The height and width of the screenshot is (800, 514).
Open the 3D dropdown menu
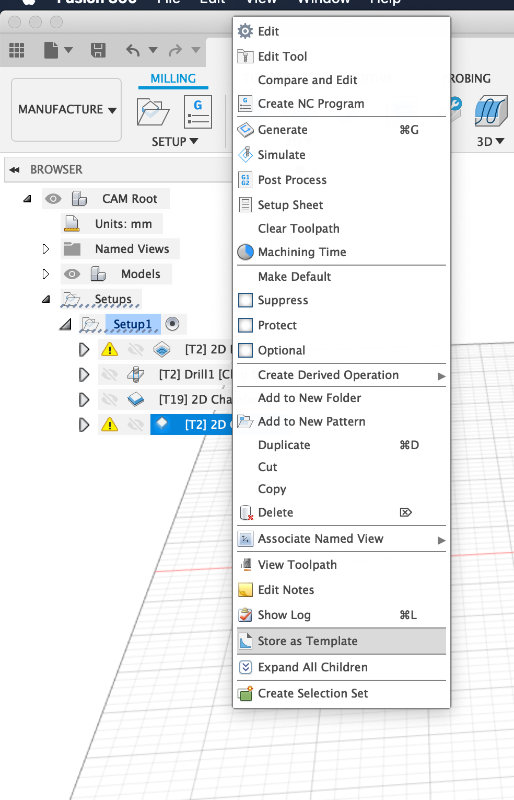(x=491, y=141)
